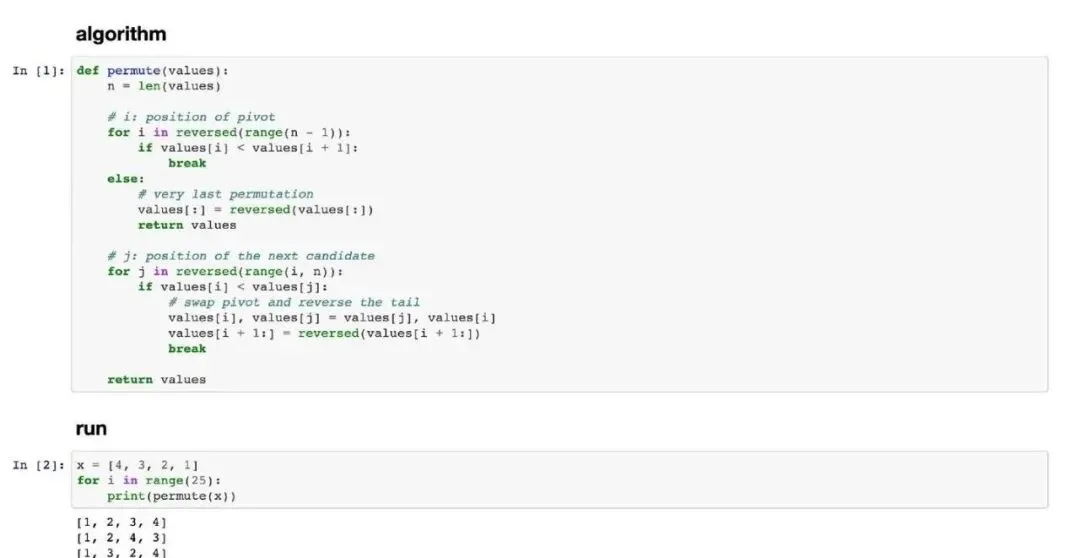Place cursor on 'n = len(values)' line
The height and width of the screenshot is (558, 1080).
point(164,86)
